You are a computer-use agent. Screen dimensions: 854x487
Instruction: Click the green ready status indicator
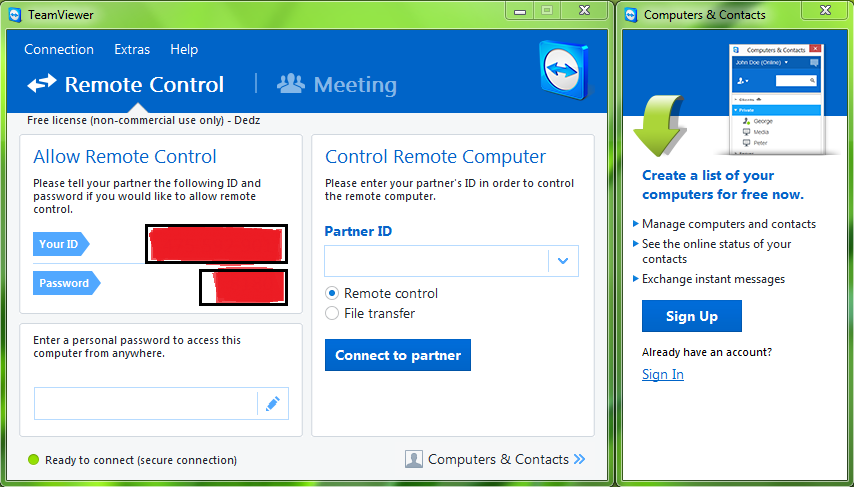coord(33,460)
